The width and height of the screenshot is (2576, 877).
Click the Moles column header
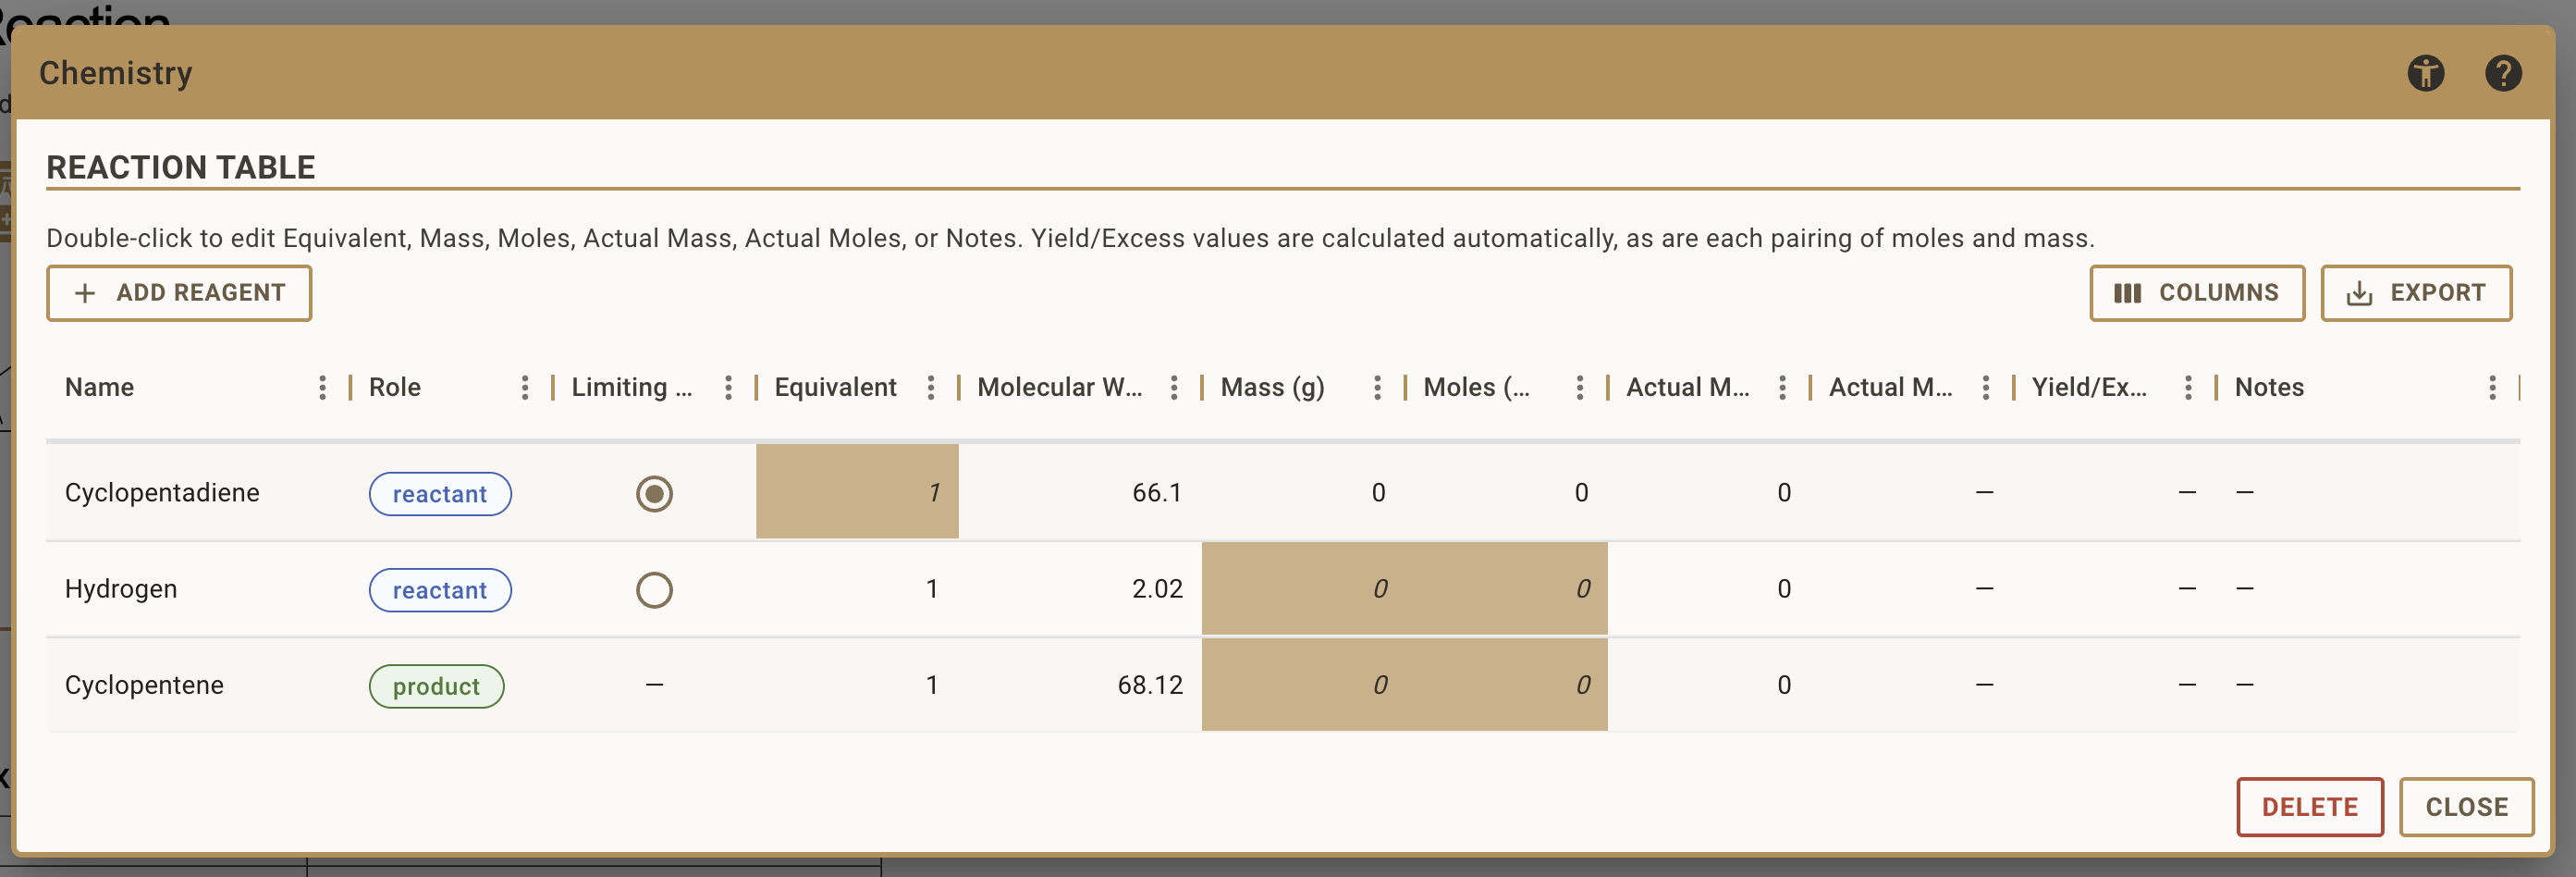1475,388
